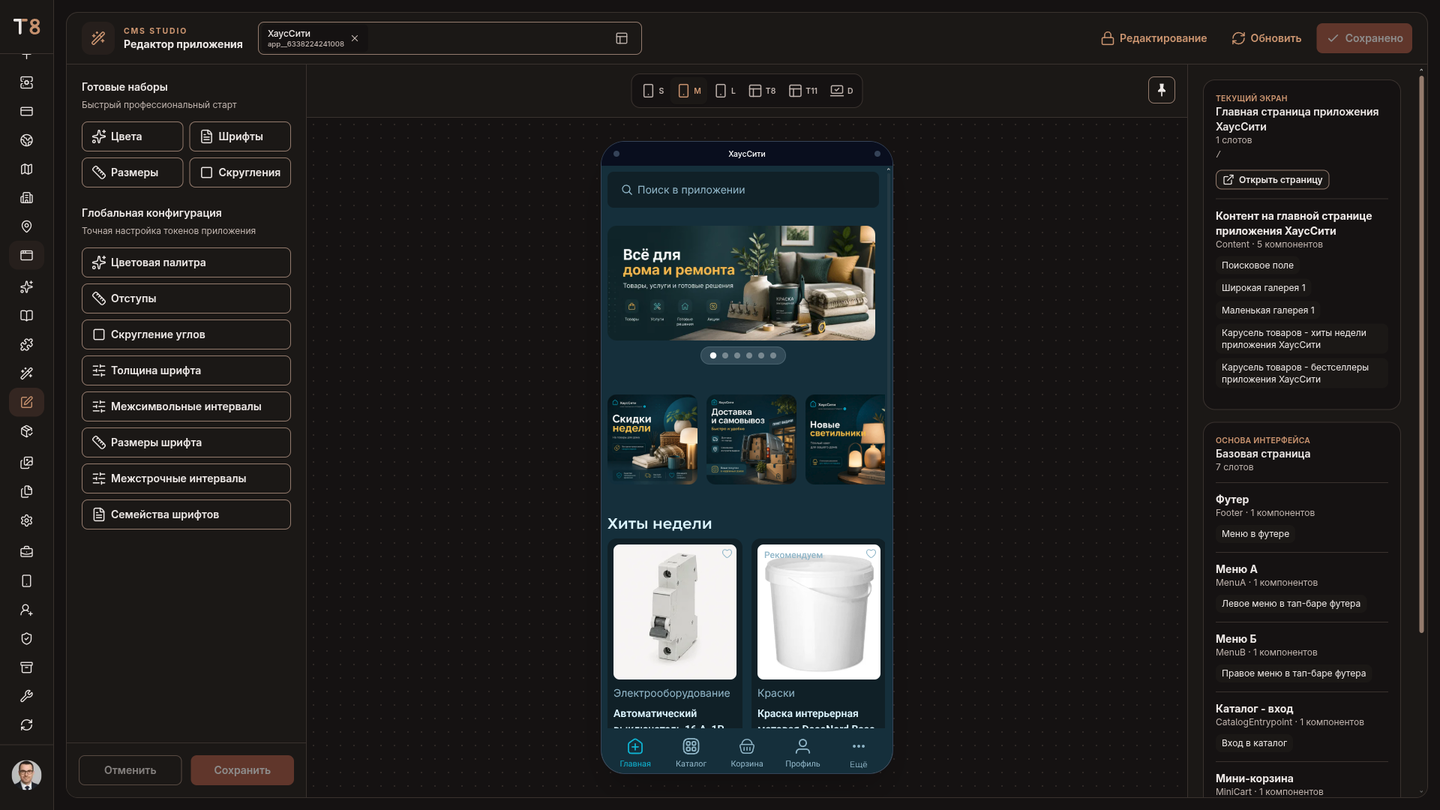Click the wrench icon in the sidebar
The height and width of the screenshot is (810, 1440).
click(27, 696)
